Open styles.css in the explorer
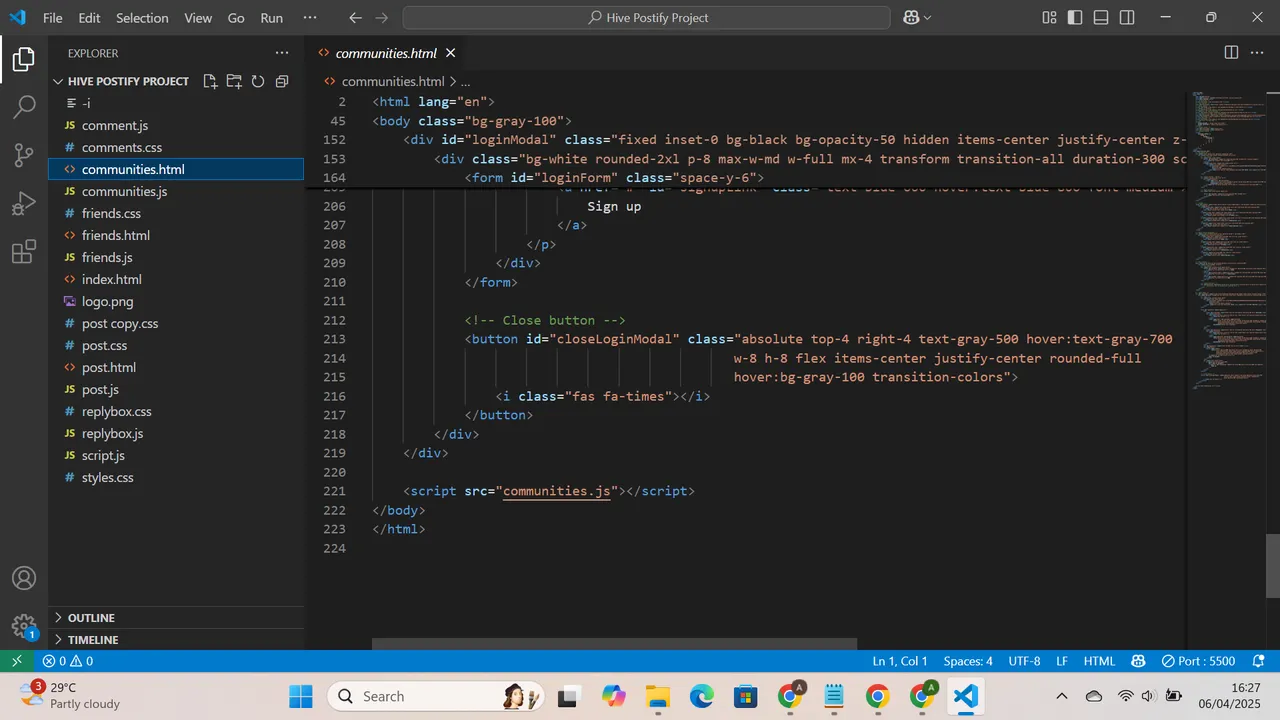The height and width of the screenshot is (720, 1280). [107, 477]
